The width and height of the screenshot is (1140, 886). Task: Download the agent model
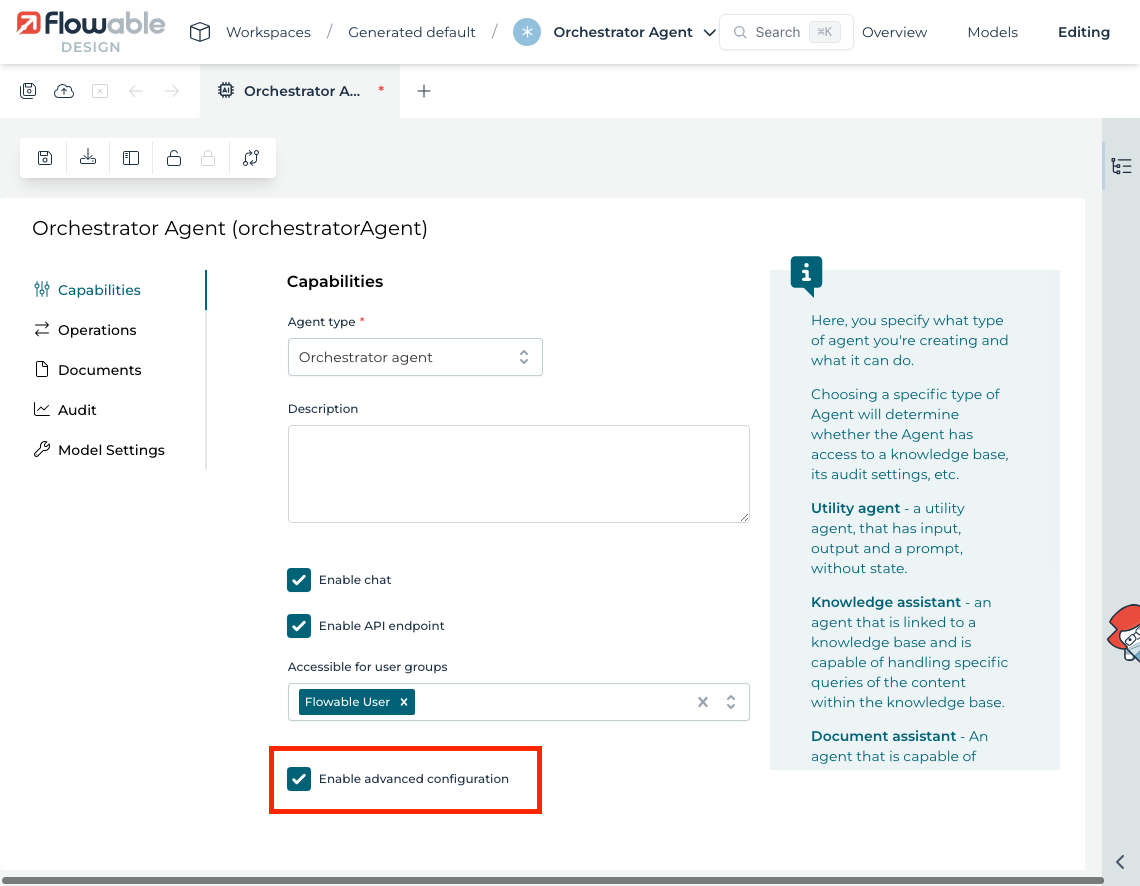87,157
